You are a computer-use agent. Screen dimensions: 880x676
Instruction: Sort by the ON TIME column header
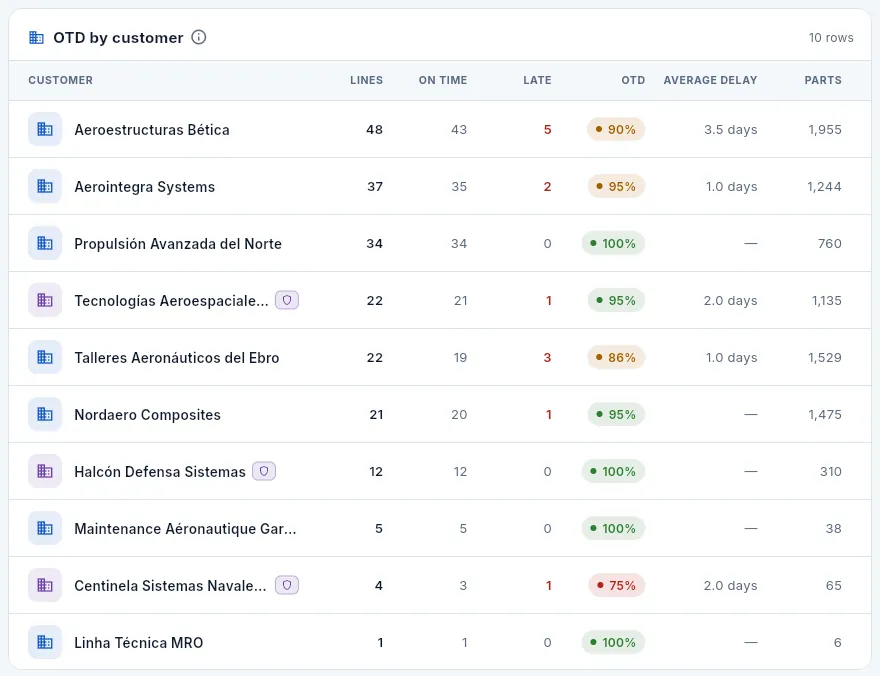(x=443, y=80)
